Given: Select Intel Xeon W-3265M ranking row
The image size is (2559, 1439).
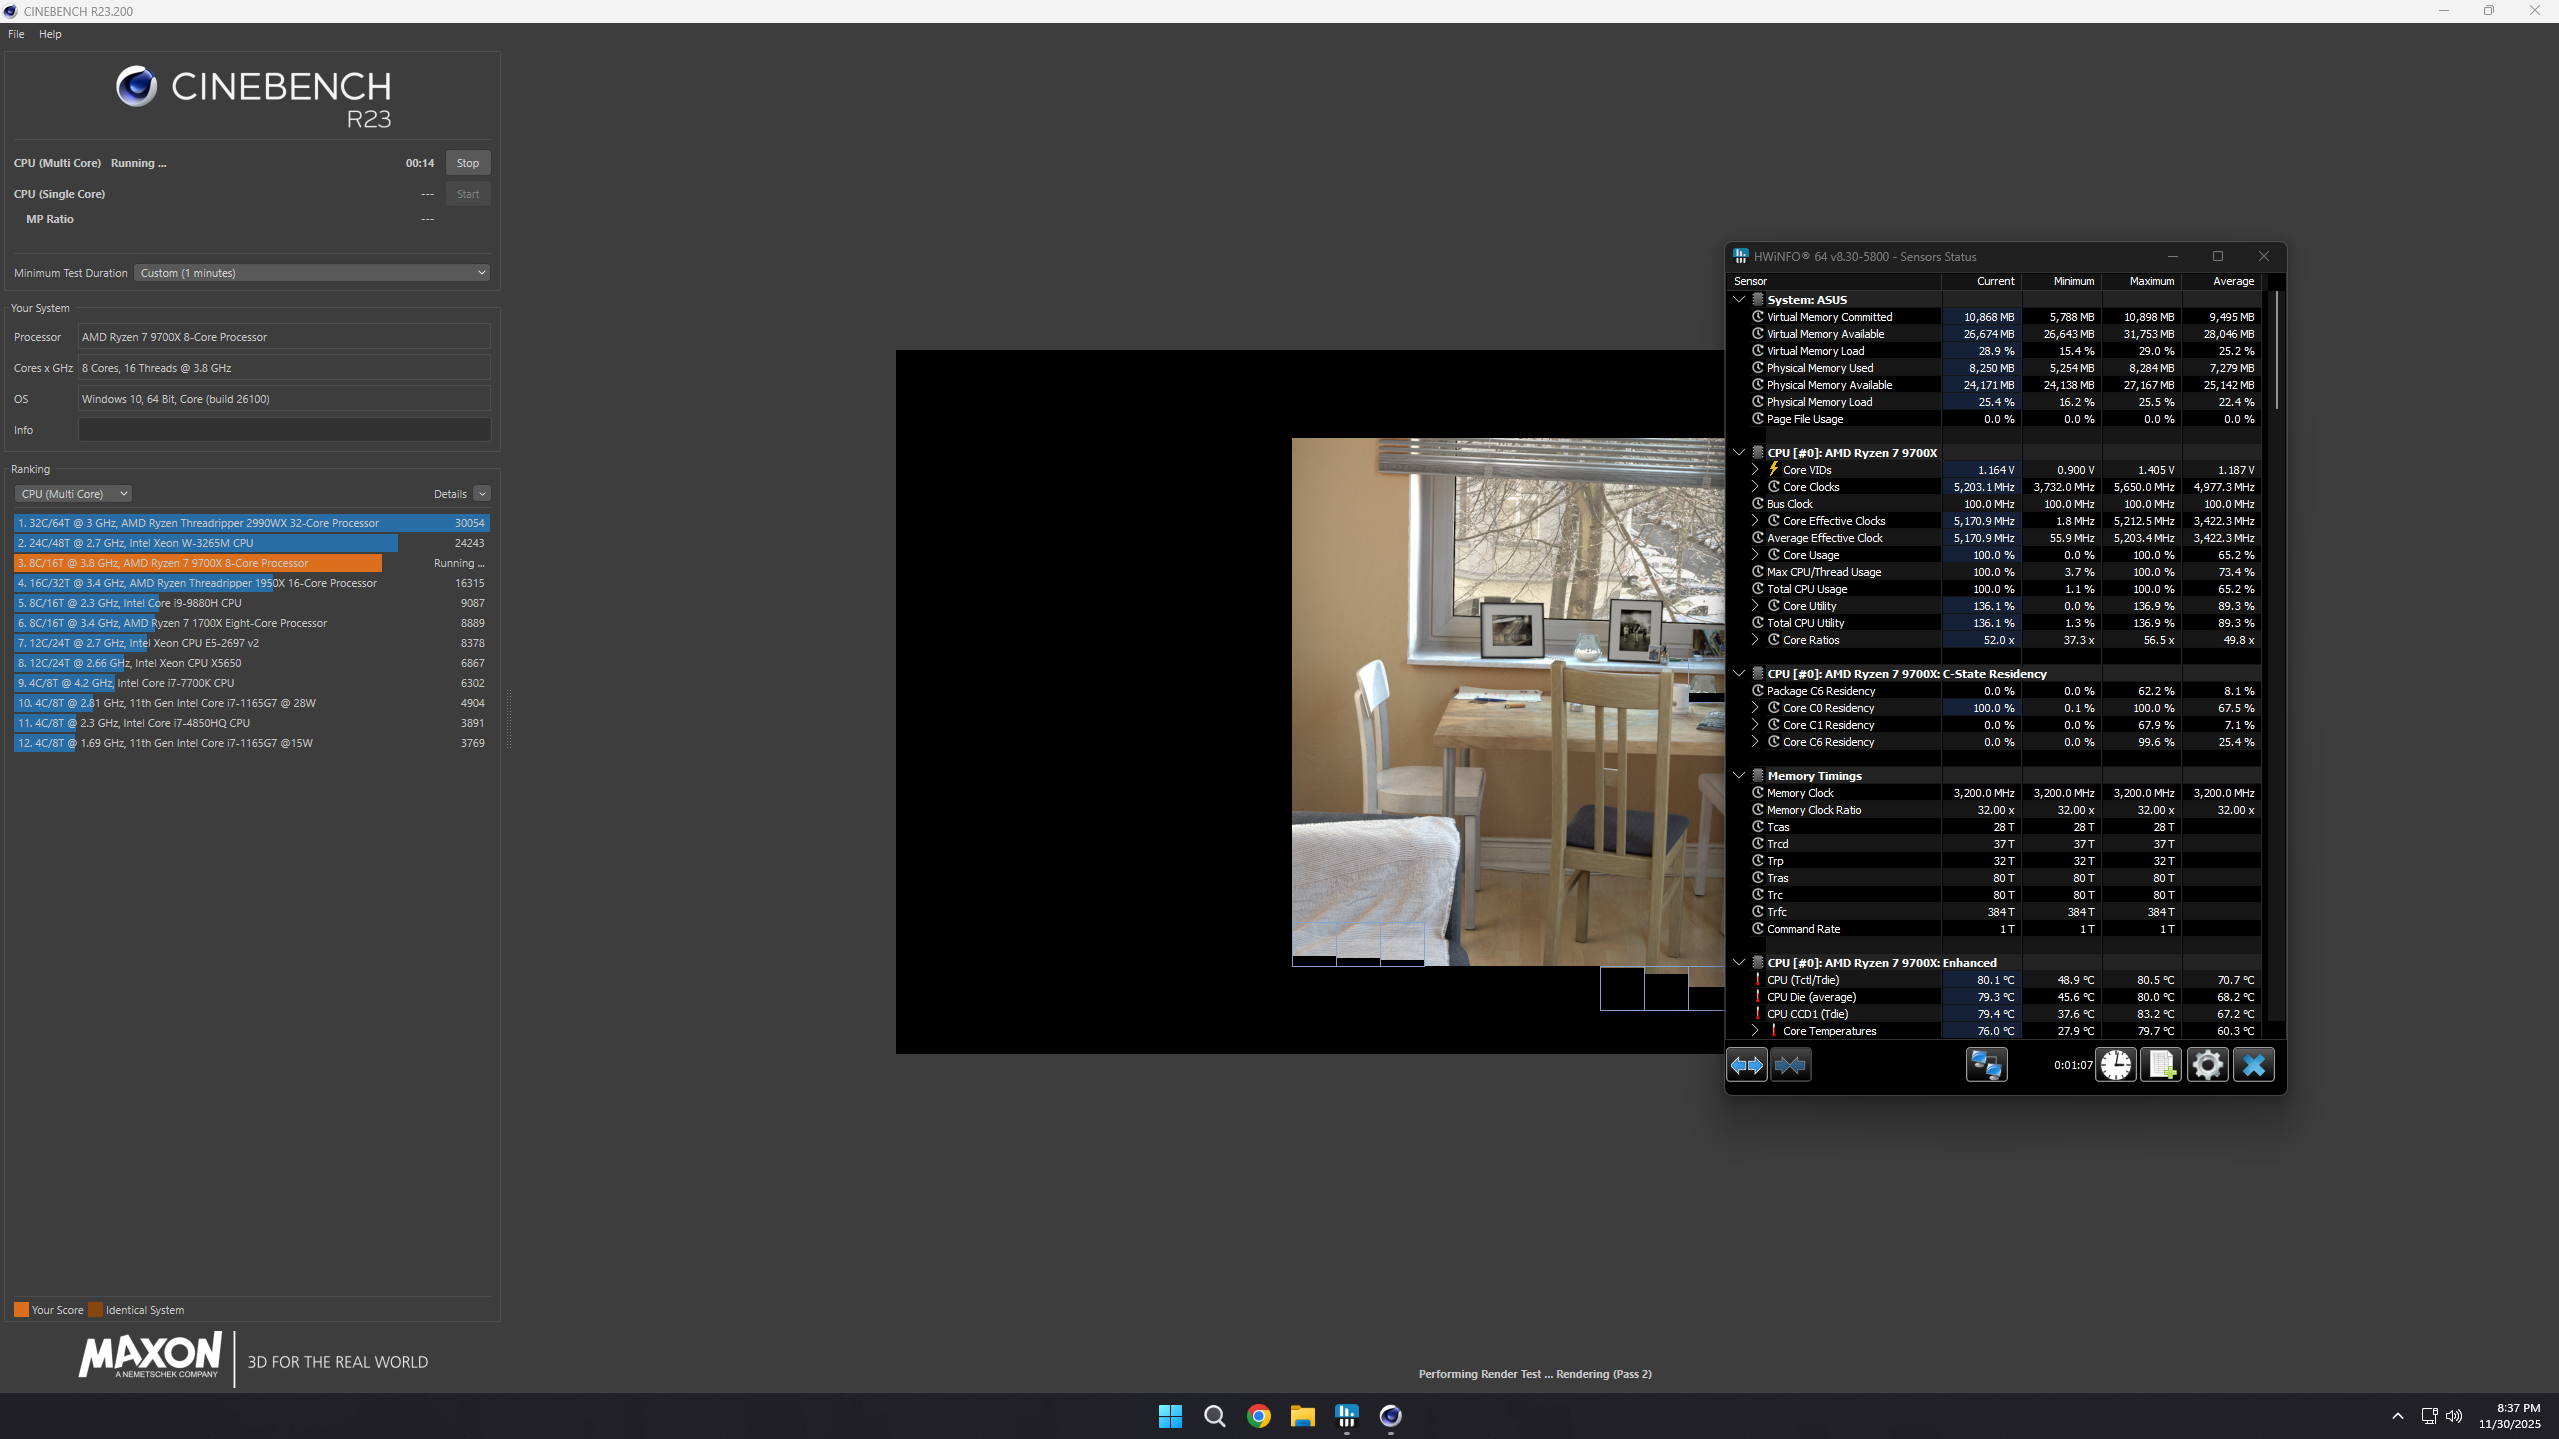Looking at the screenshot, I should tap(252, 543).
